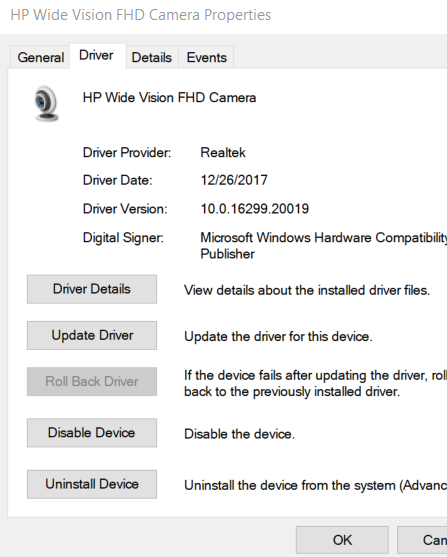Go to the Events tab
The width and height of the screenshot is (447, 557).
tap(206, 57)
